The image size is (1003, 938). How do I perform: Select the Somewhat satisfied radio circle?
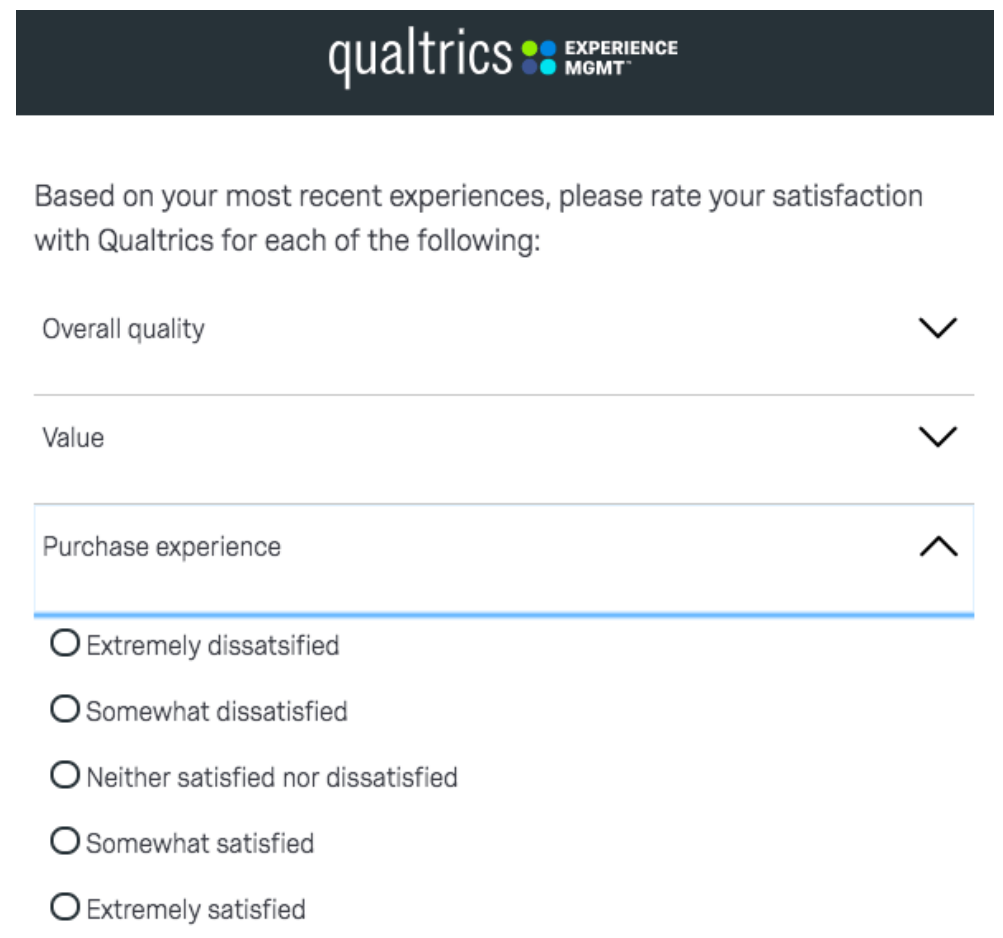65,842
